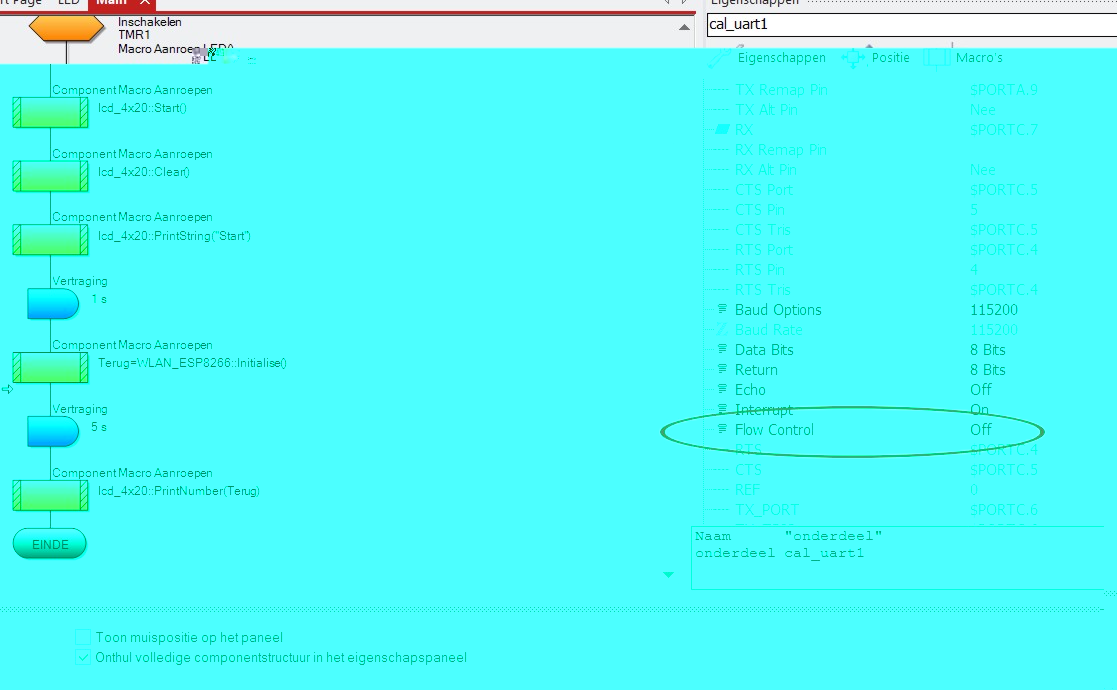
Task: Change the Interrupt On value
Action: [x=979, y=409]
